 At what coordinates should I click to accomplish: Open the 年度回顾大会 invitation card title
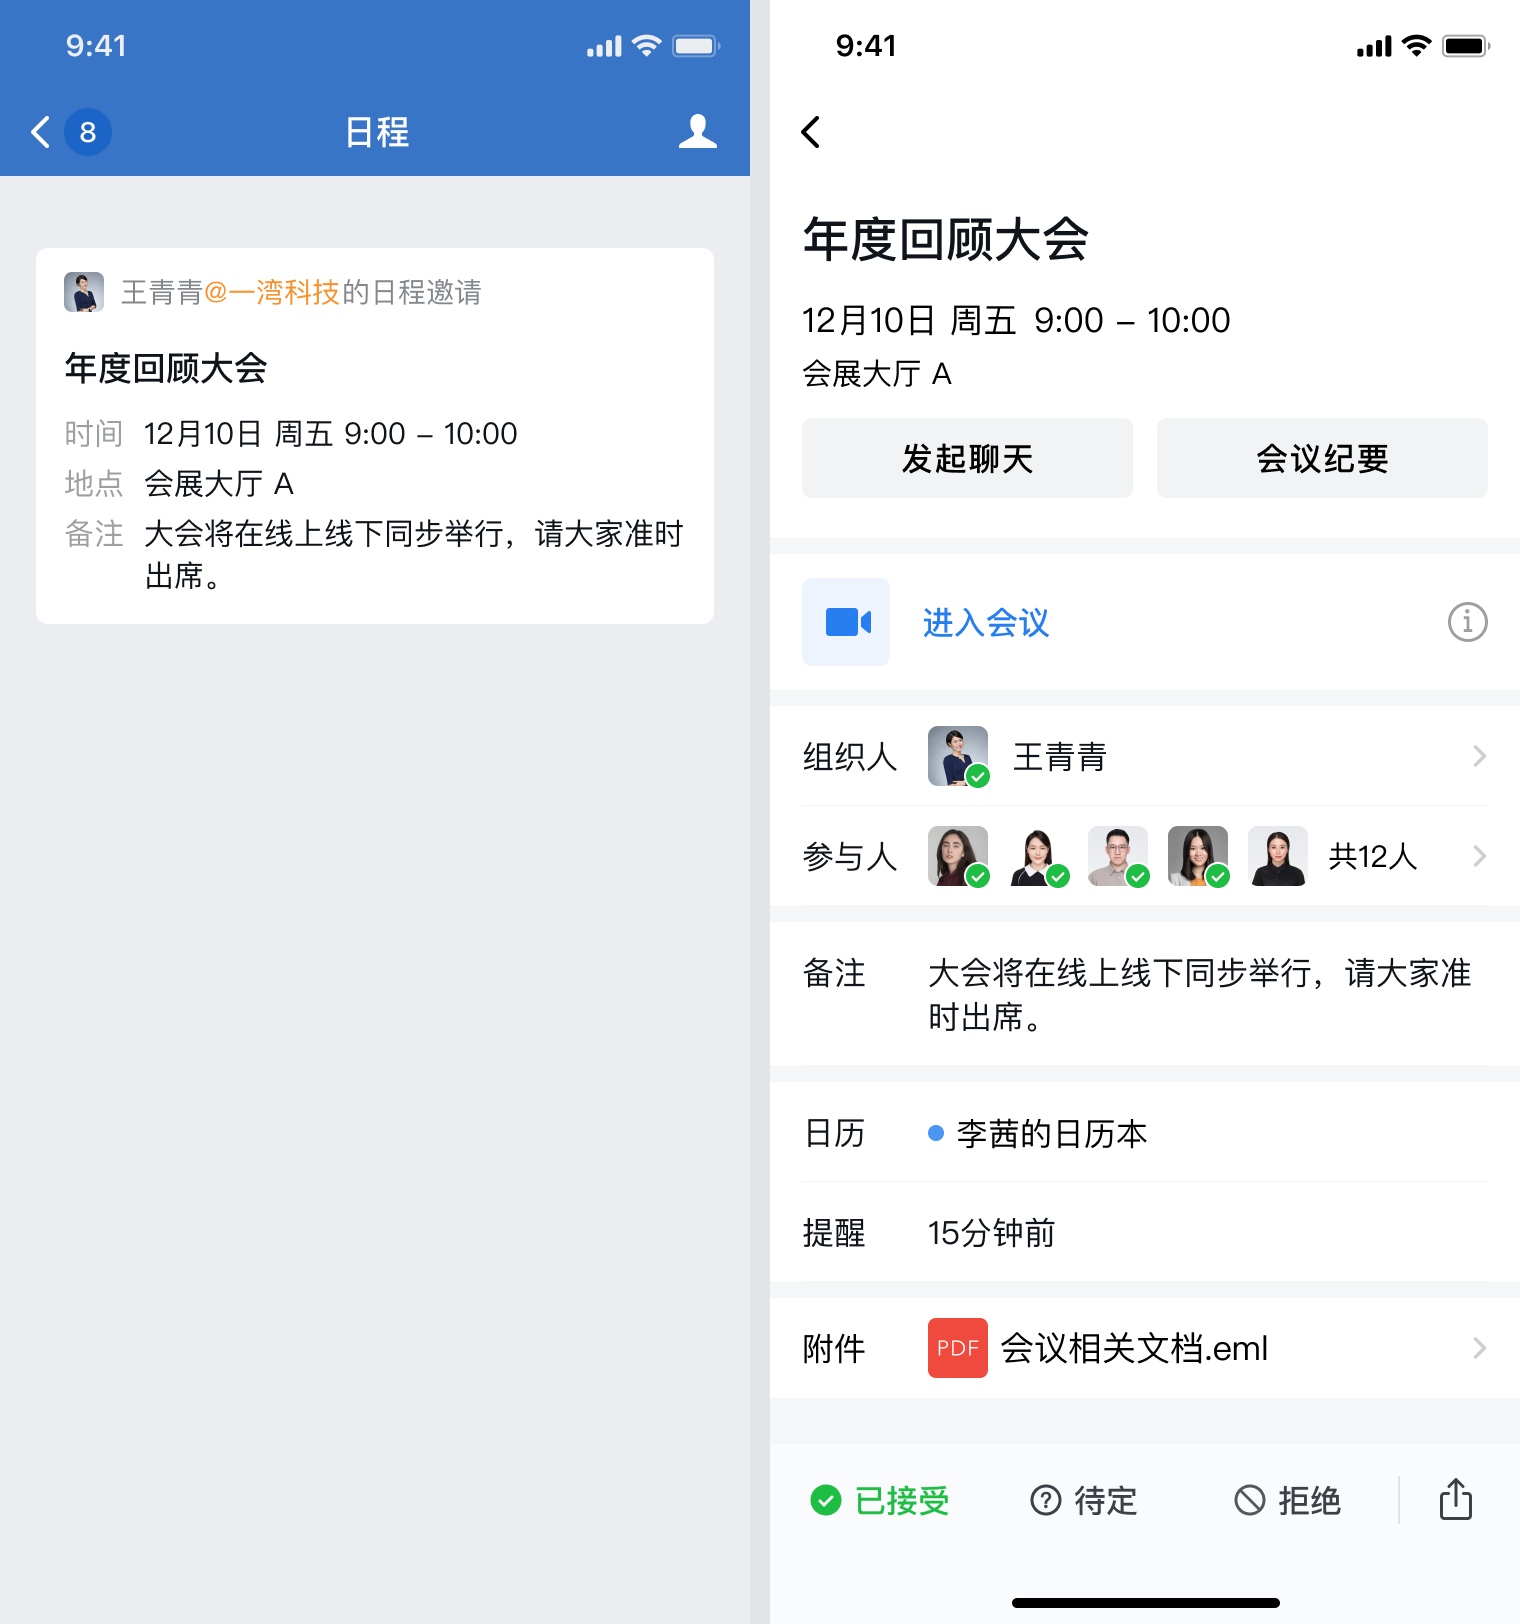pos(166,368)
